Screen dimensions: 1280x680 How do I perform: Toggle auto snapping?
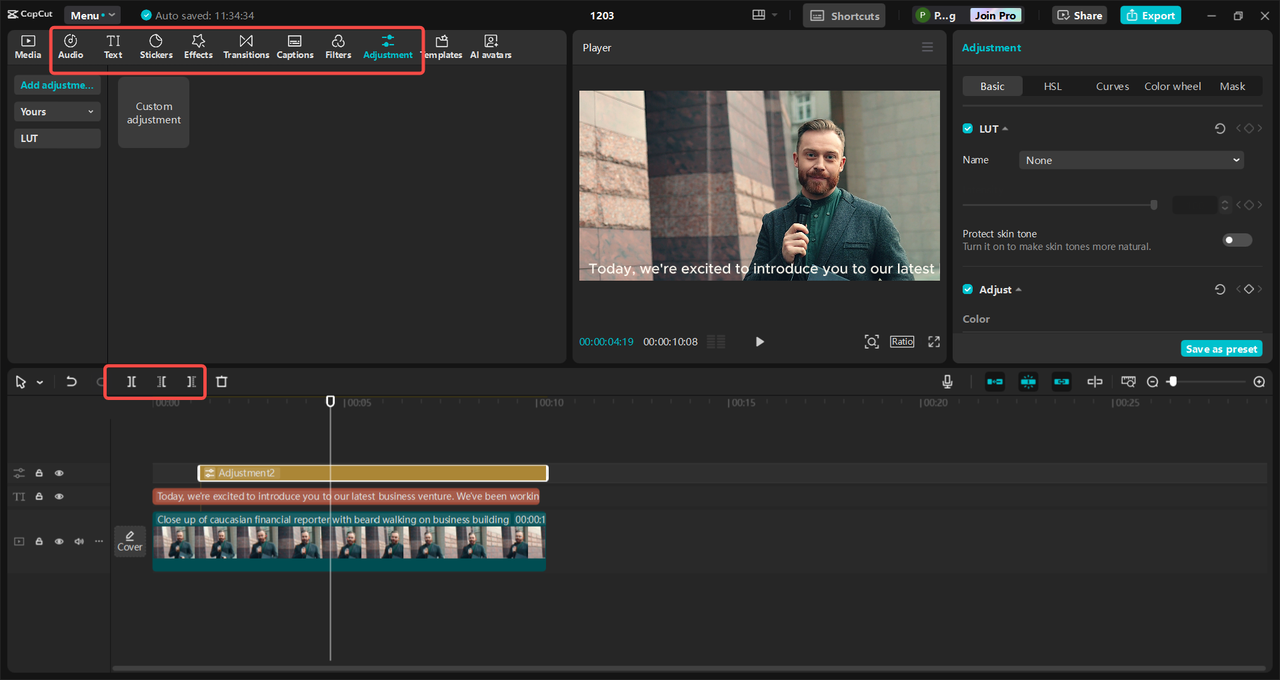(1028, 382)
